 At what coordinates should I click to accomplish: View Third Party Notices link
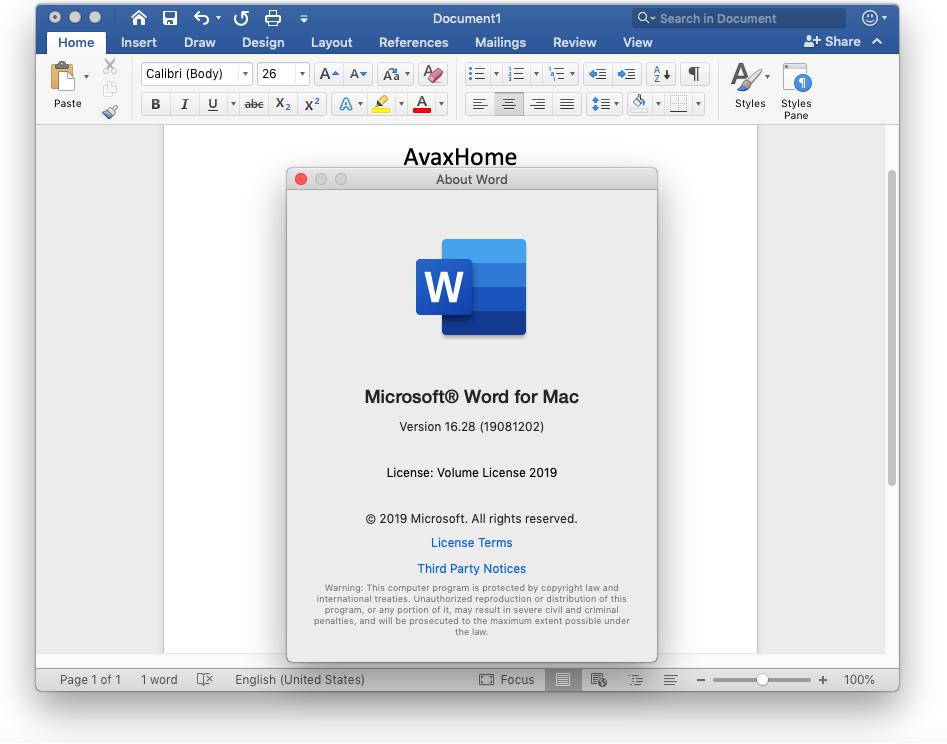click(471, 568)
